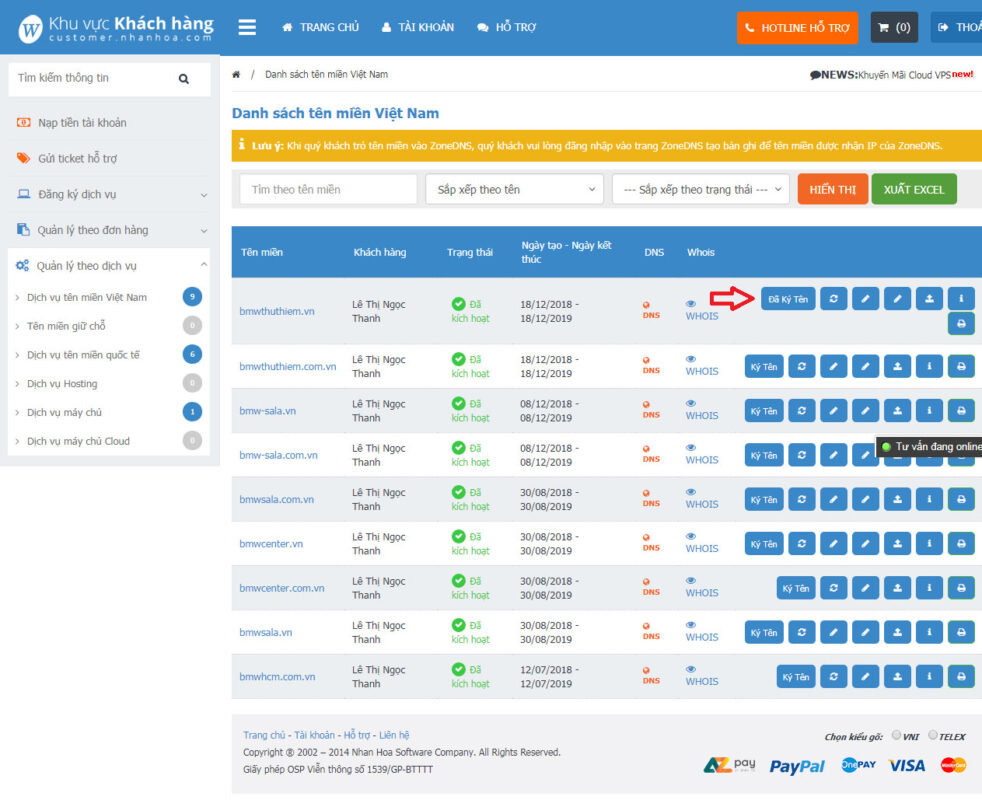982x800 pixels.
Task: Open the shopping cart (0)
Action: (894, 28)
